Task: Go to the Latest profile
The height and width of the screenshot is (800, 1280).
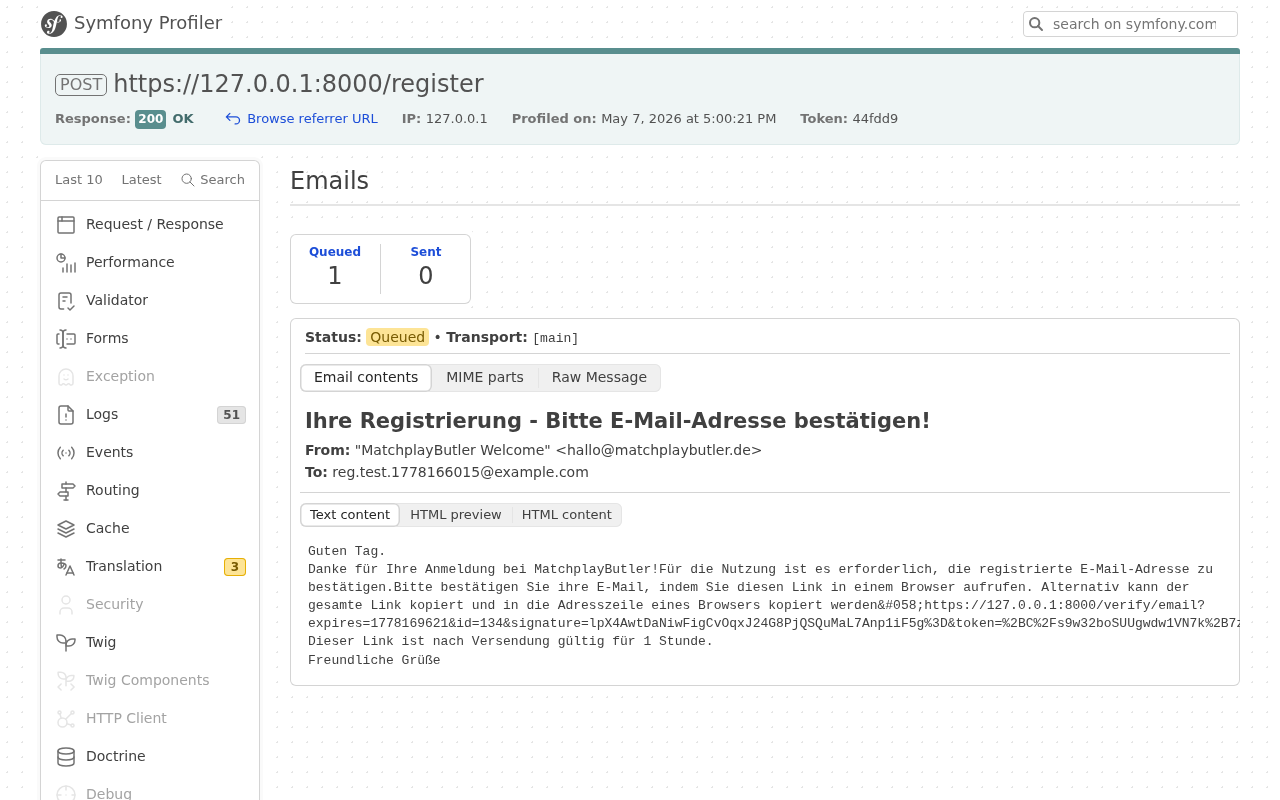Action: tap(141, 180)
